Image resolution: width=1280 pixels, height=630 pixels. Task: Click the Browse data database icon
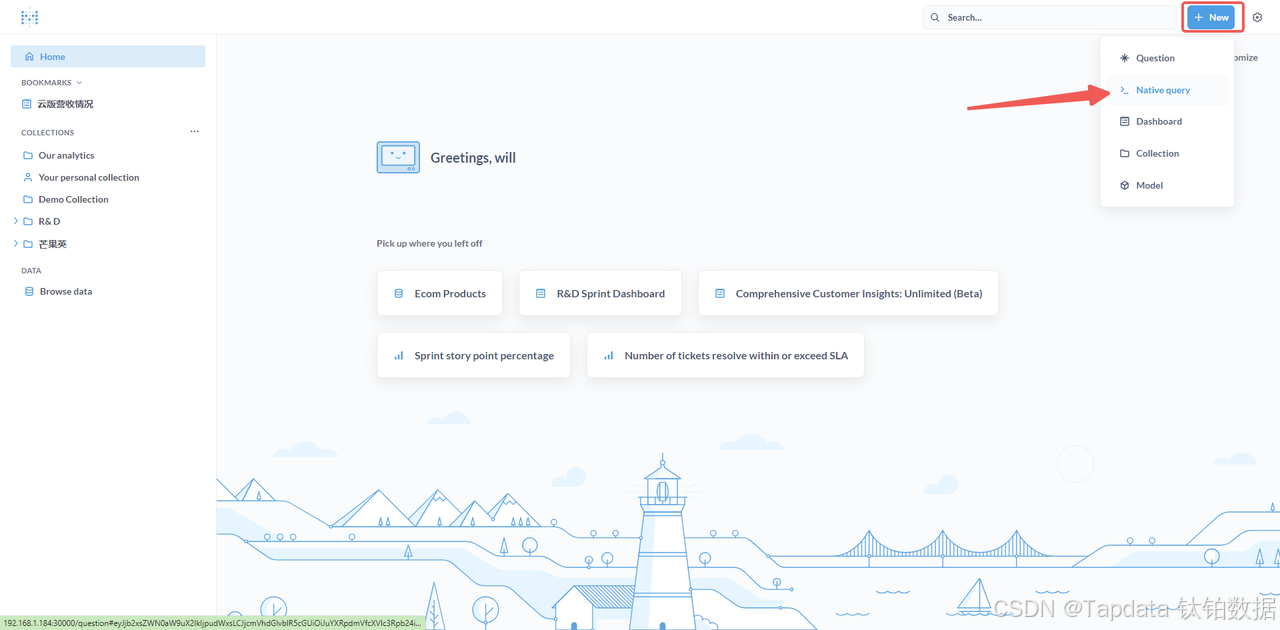(29, 292)
